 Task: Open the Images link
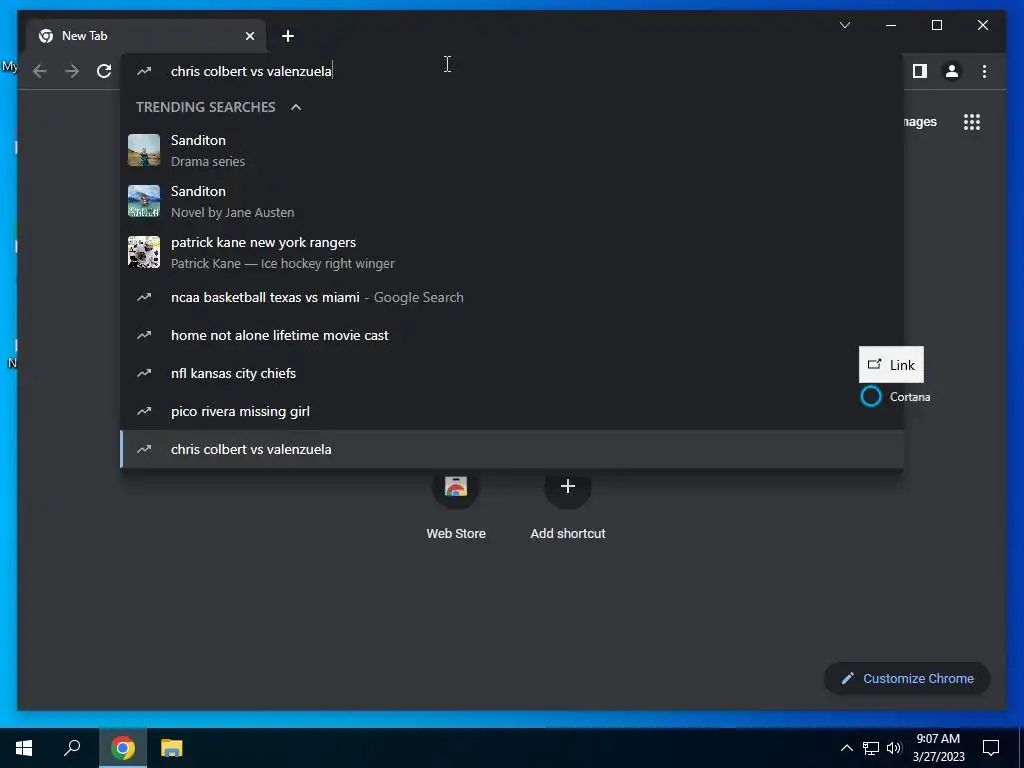pyautogui.click(x=920, y=122)
